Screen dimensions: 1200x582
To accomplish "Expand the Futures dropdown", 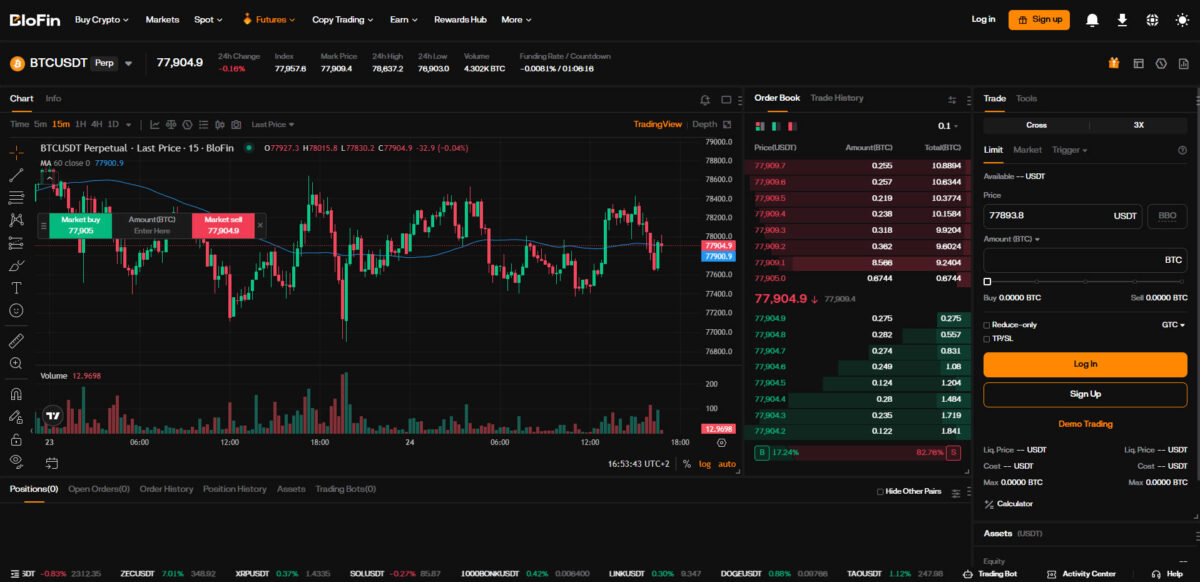I will coord(268,19).
